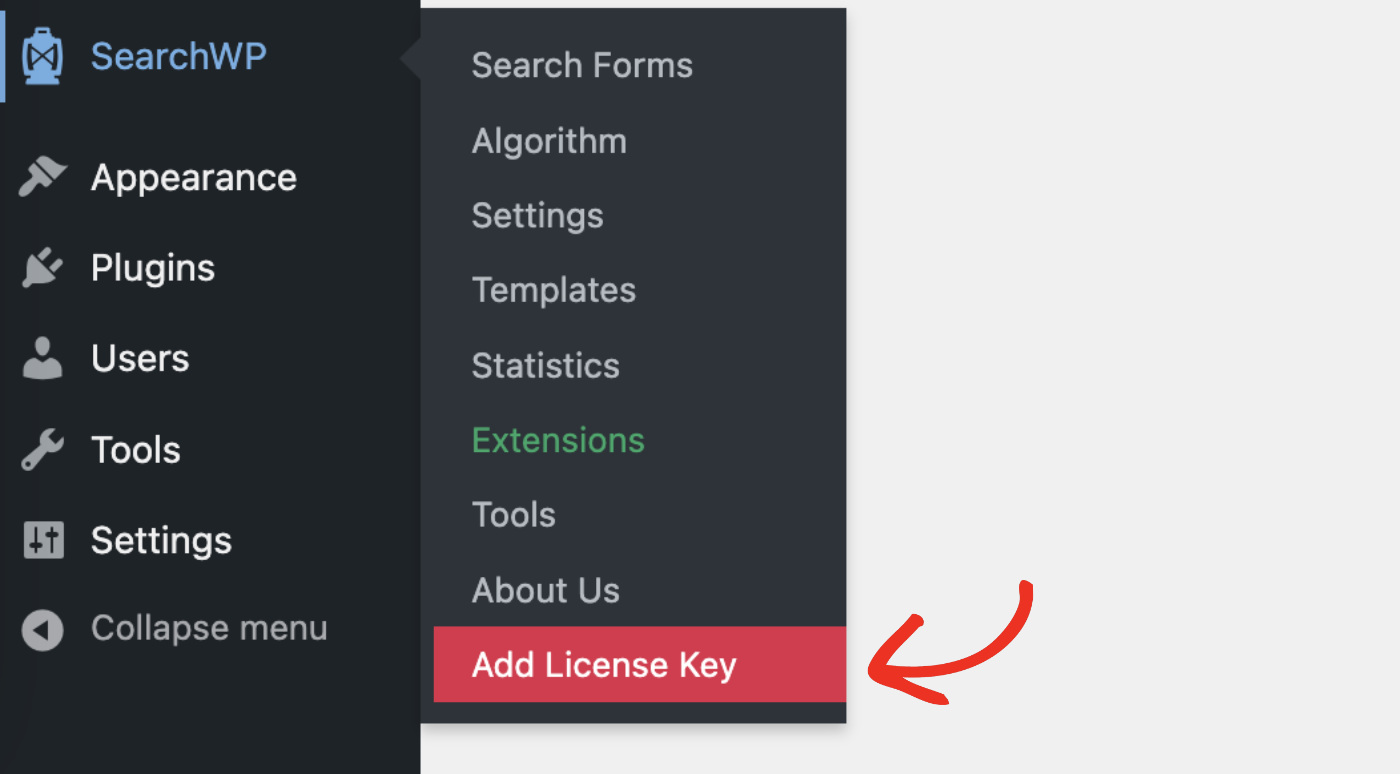Image resolution: width=1400 pixels, height=774 pixels.
Task: View SearchWP Statistics
Action: click(x=545, y=365)
